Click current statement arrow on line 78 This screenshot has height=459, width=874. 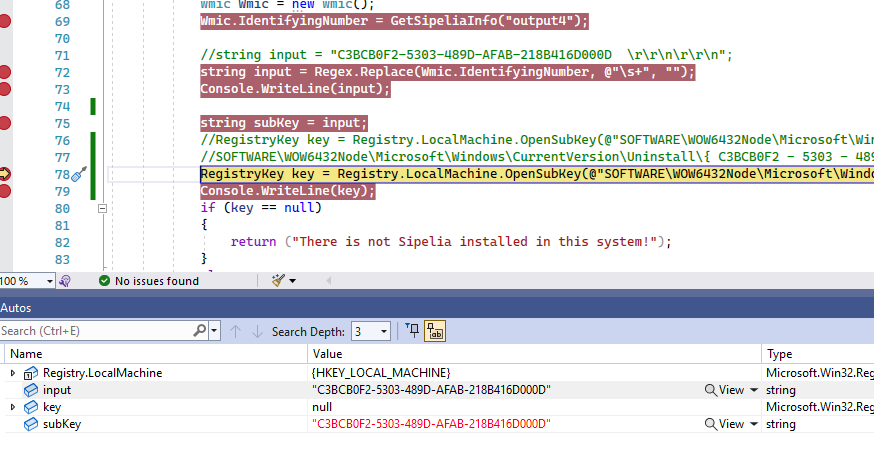point(4,174)
